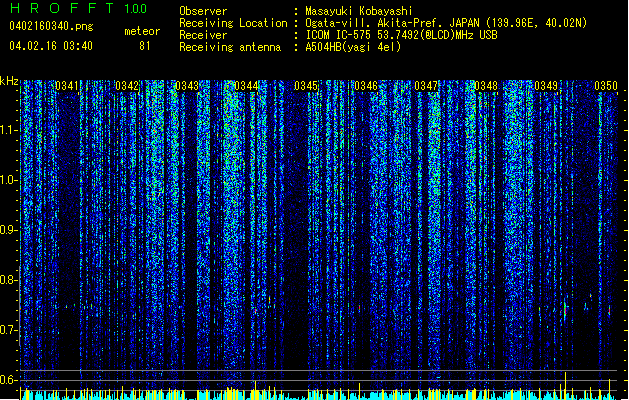Click the receiver ICOM IC-575 text
629x400 pixels.
(x=401, y=35)
